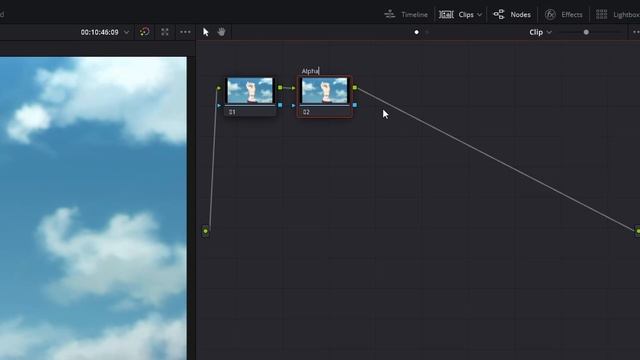Expand the timecode dropdown chevron
This screenshot has width=640, height=360.
click(x=127, y=32)
